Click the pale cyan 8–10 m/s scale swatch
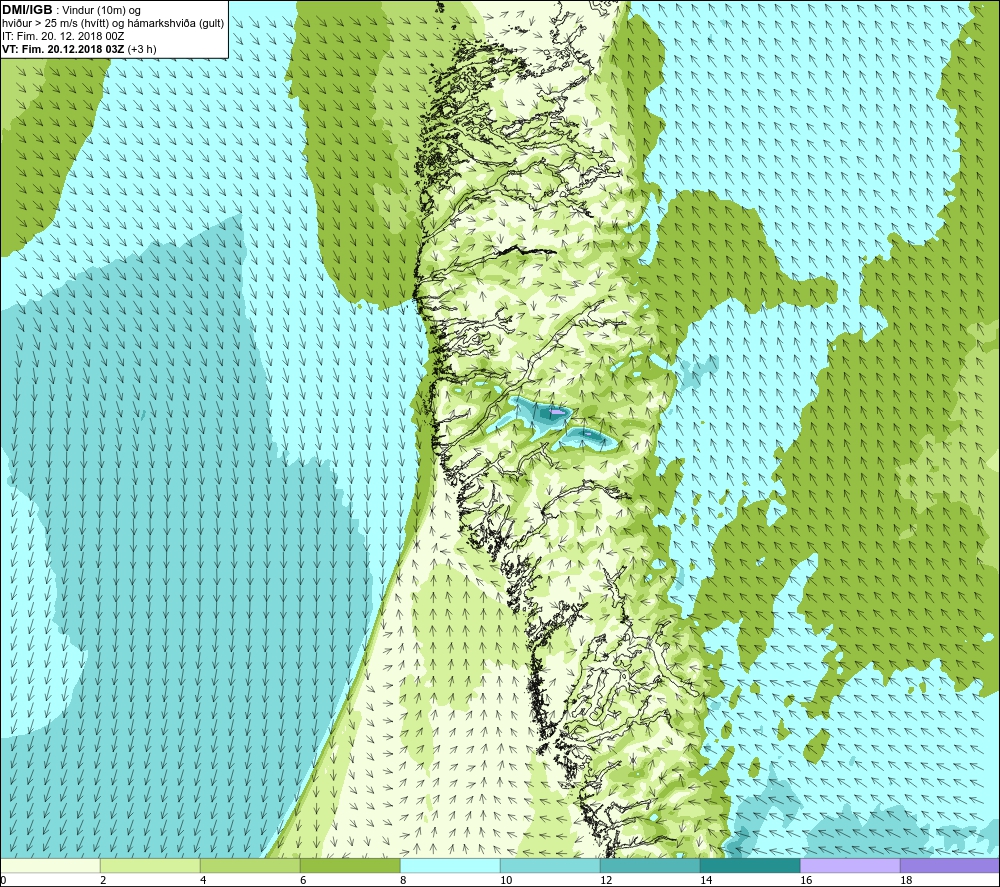Viewport: 1000px width, 887px height. (450, 865)
